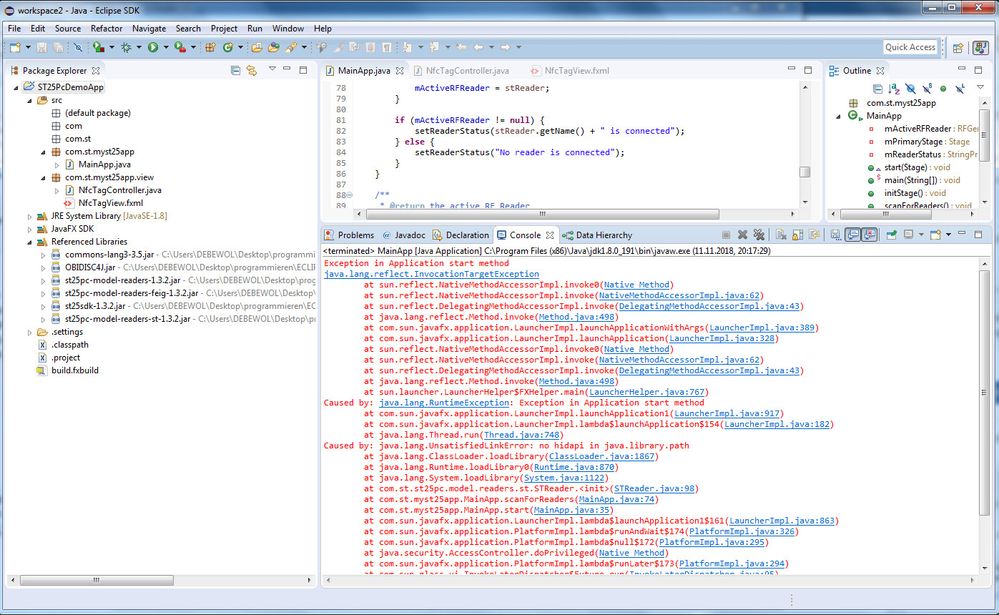Click the ClassLoader.java:1867 link

[x=601, y=456]
